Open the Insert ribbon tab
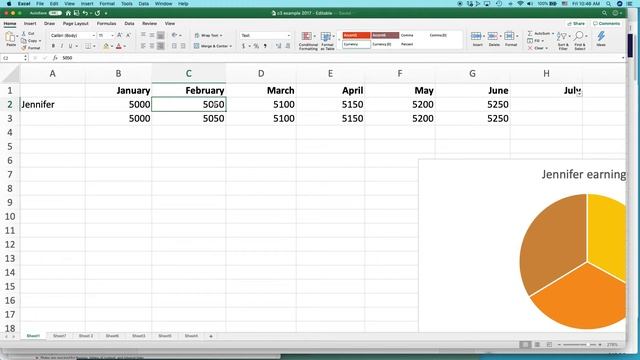The height and width of the screenshot is (360, 640). pos(30,24)
